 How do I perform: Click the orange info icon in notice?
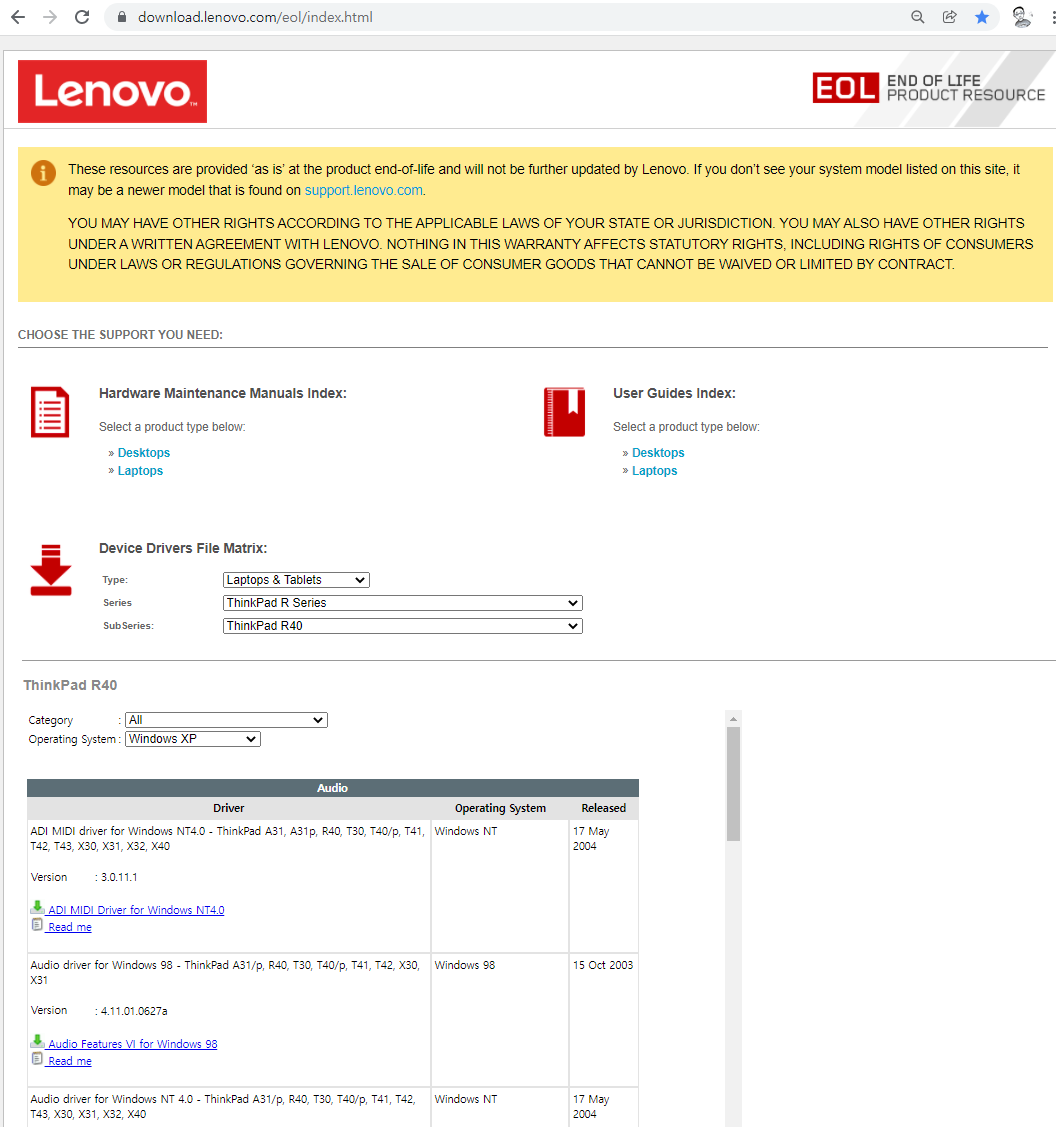pos(43,173)
